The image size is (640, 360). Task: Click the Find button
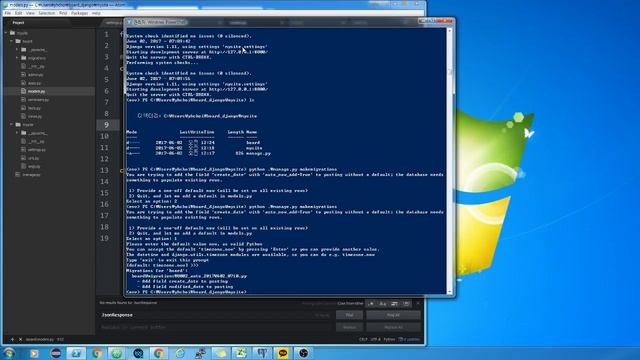[349, 315]
